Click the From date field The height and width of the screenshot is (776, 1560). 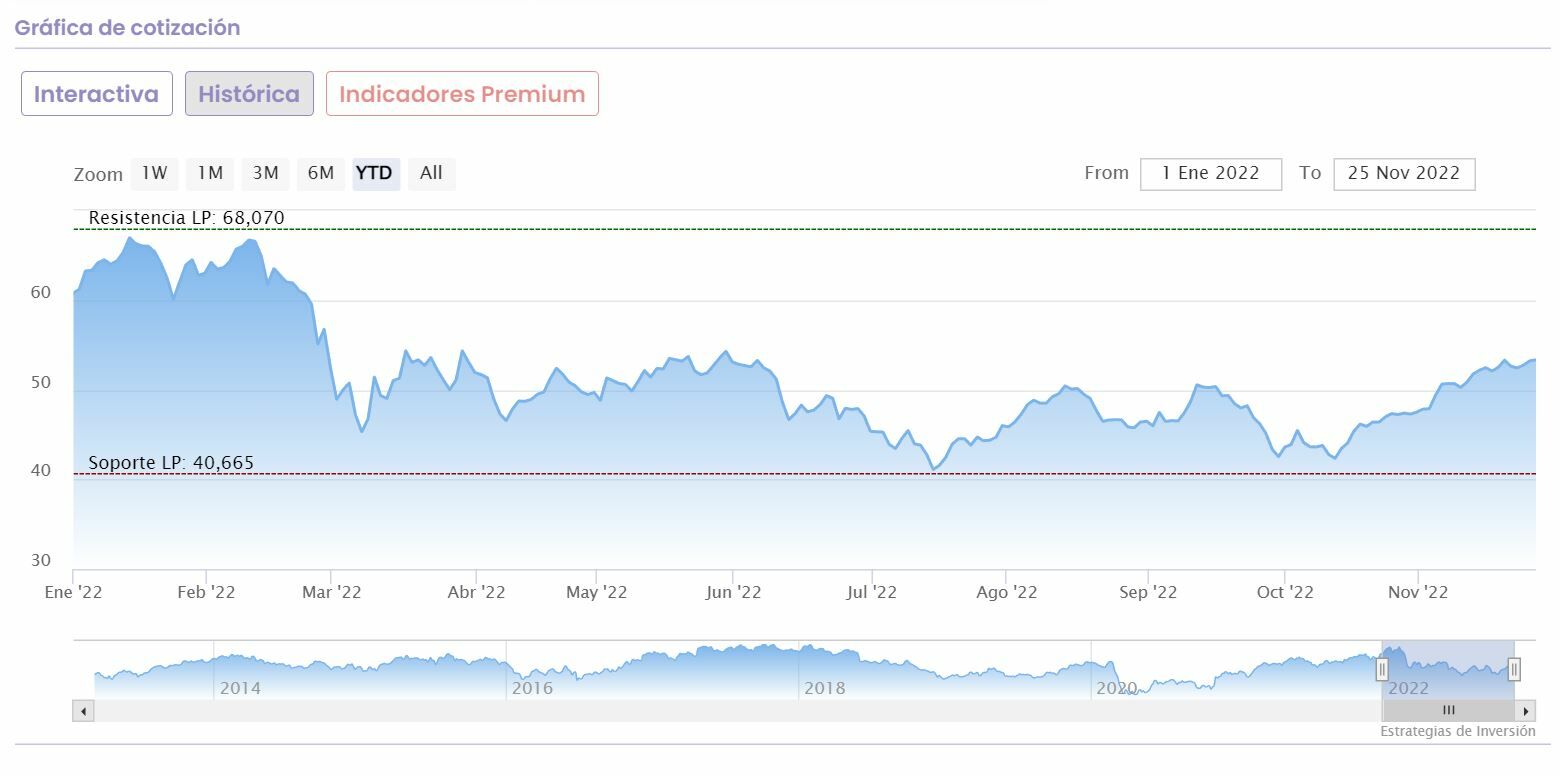(x=1210, y=173)
